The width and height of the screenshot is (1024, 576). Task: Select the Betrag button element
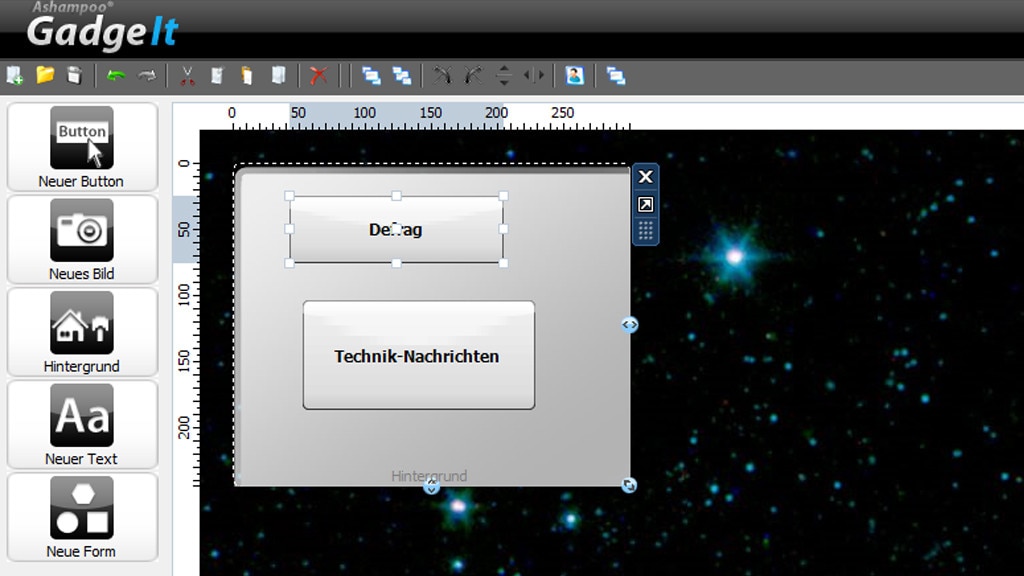click(397, 230)
